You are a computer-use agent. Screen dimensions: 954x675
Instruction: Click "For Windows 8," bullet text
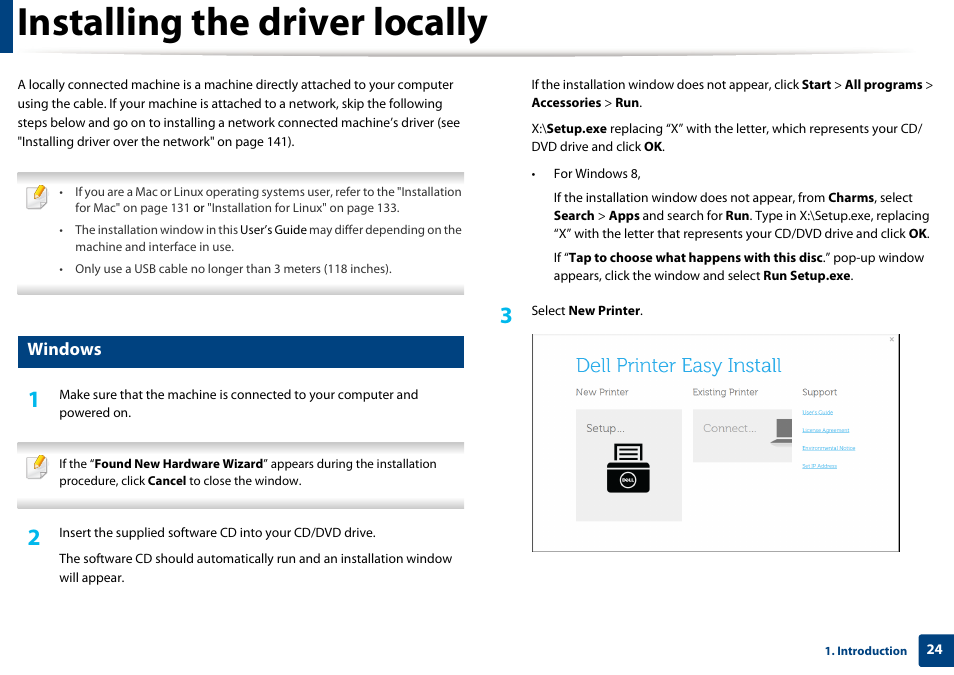tap(597, 174)
